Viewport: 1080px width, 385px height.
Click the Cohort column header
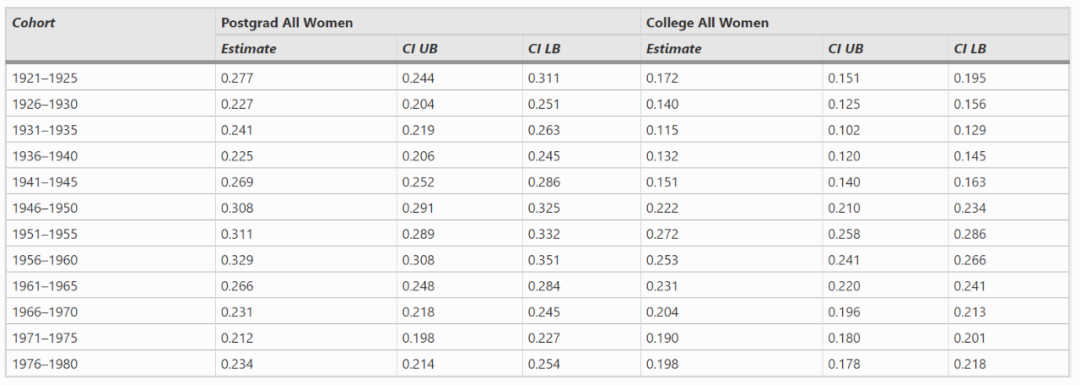tap(34, 23)
